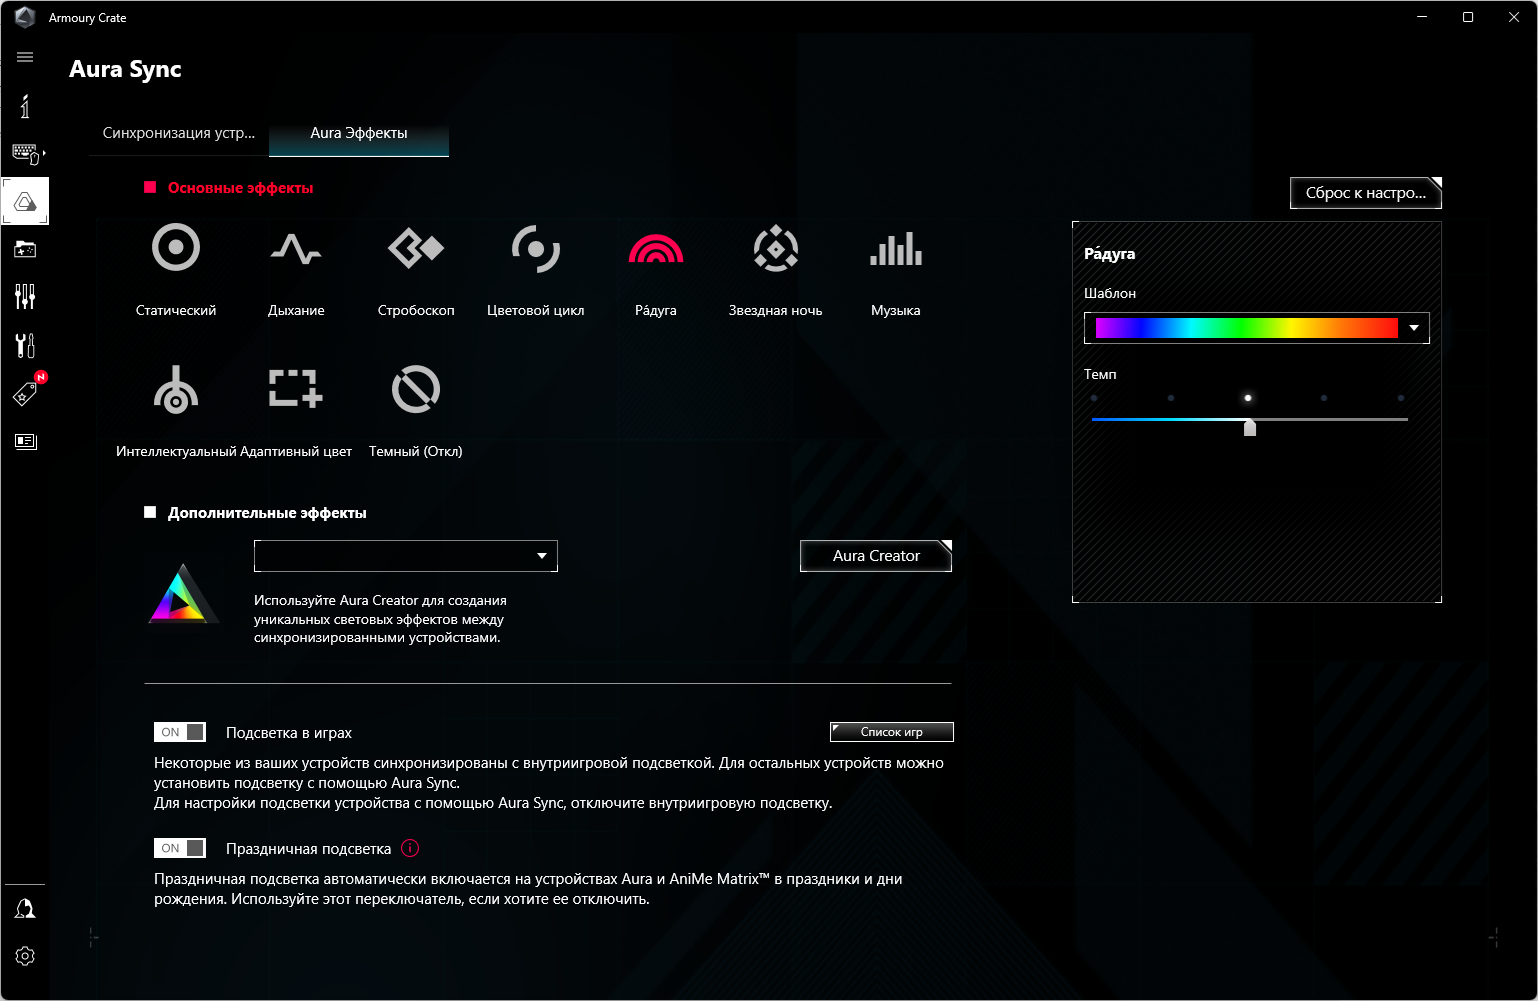The image size is (1538, 1001).
Task: Select the Aura Sync sidebar icon
Action: point(25,201)
